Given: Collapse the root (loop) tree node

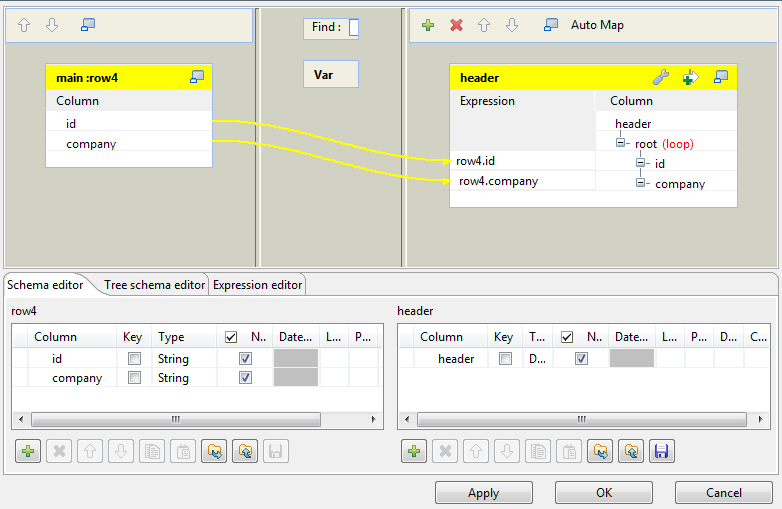Looking at the screenshot, I should [x=621, y=144].
